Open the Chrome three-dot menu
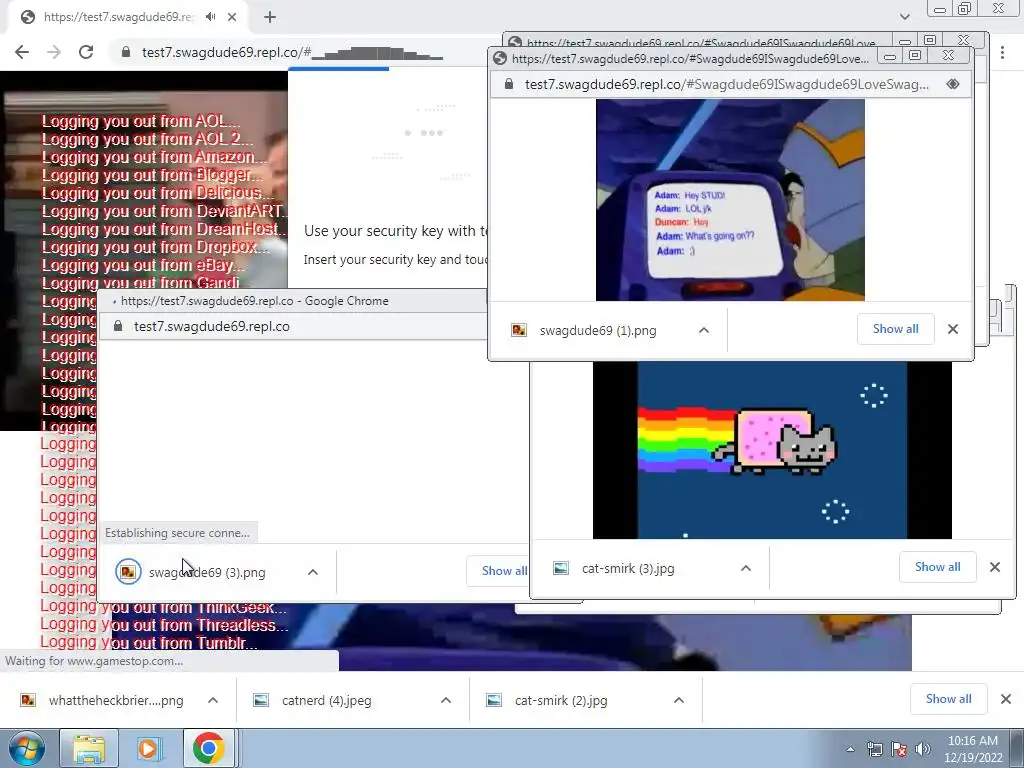 [x=1002, y=52]
